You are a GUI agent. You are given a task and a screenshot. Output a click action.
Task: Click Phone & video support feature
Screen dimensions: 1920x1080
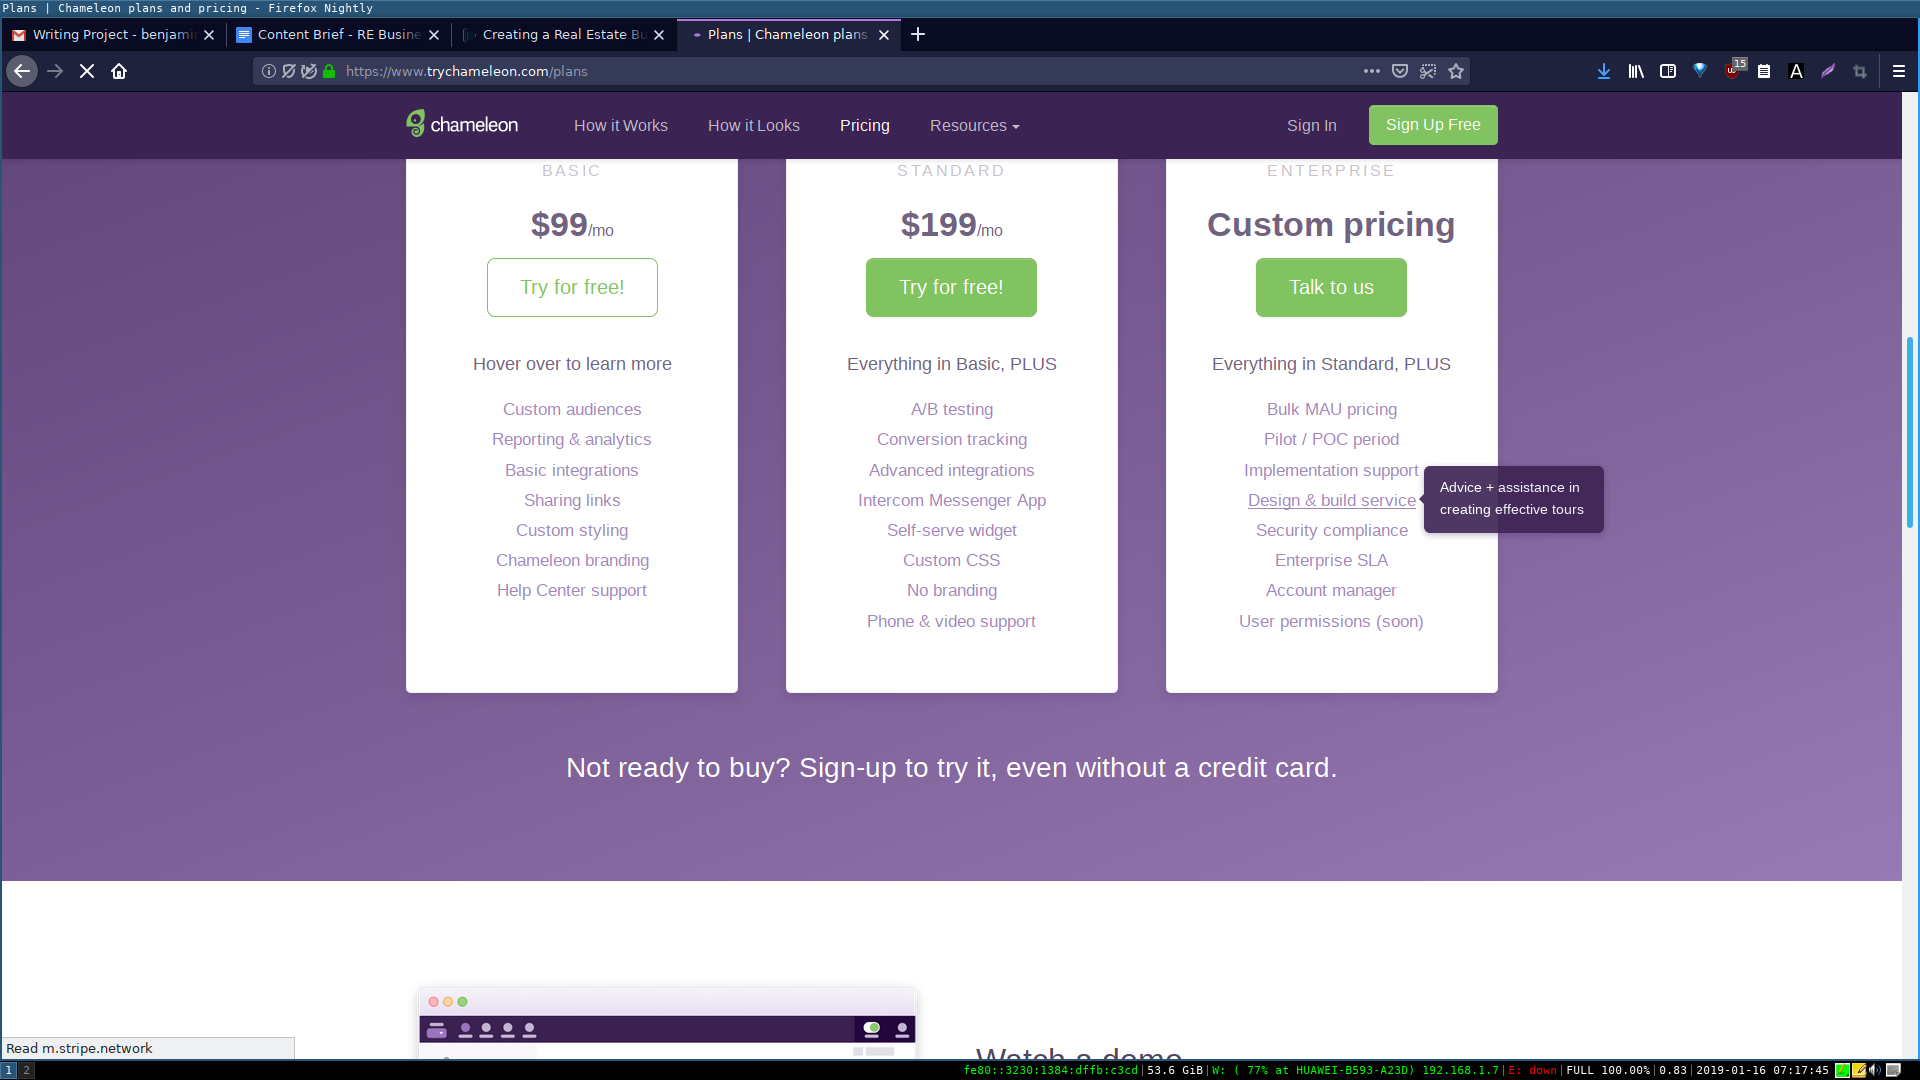951,621
